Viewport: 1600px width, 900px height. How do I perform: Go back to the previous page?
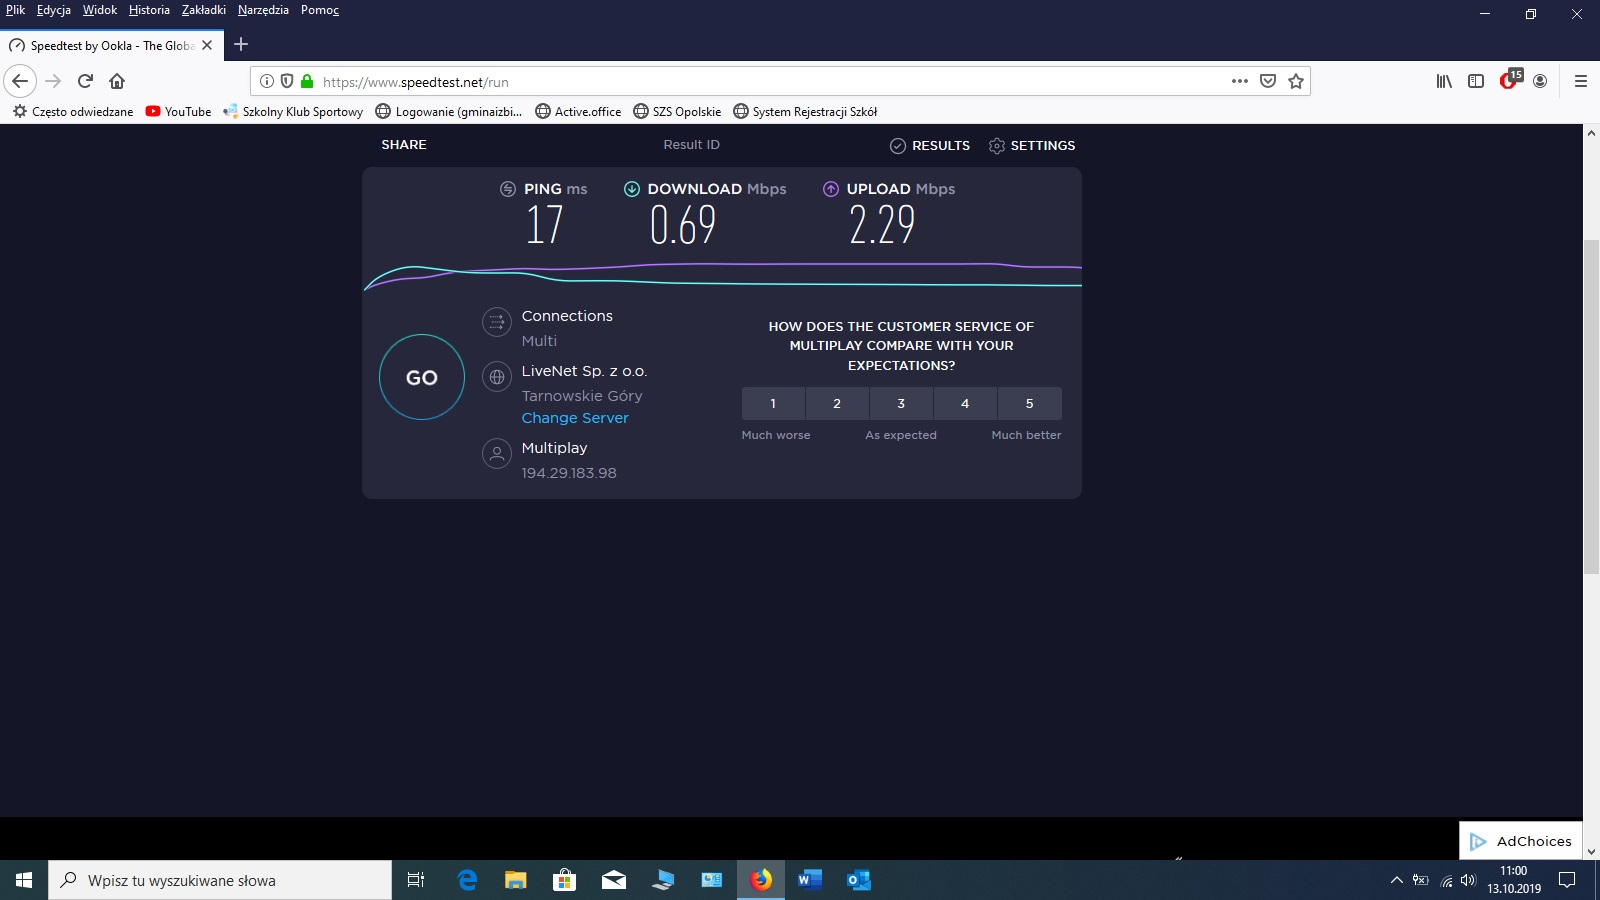20,81
